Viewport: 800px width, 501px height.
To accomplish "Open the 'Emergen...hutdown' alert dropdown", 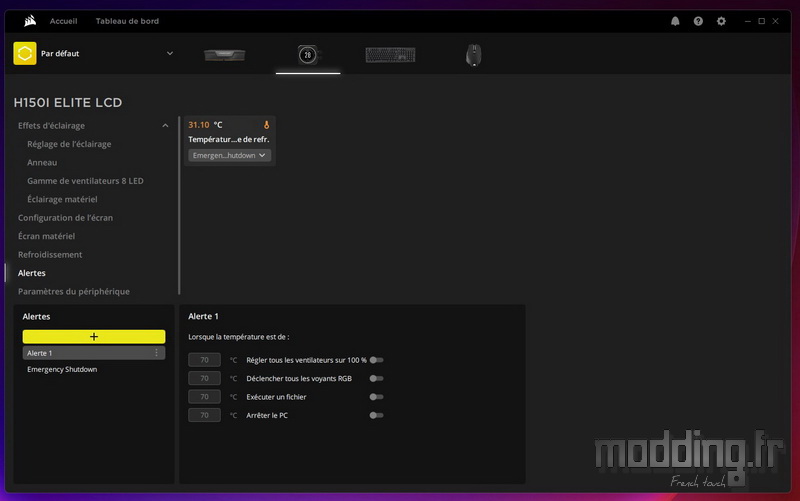I will click(x=229, y=155).
